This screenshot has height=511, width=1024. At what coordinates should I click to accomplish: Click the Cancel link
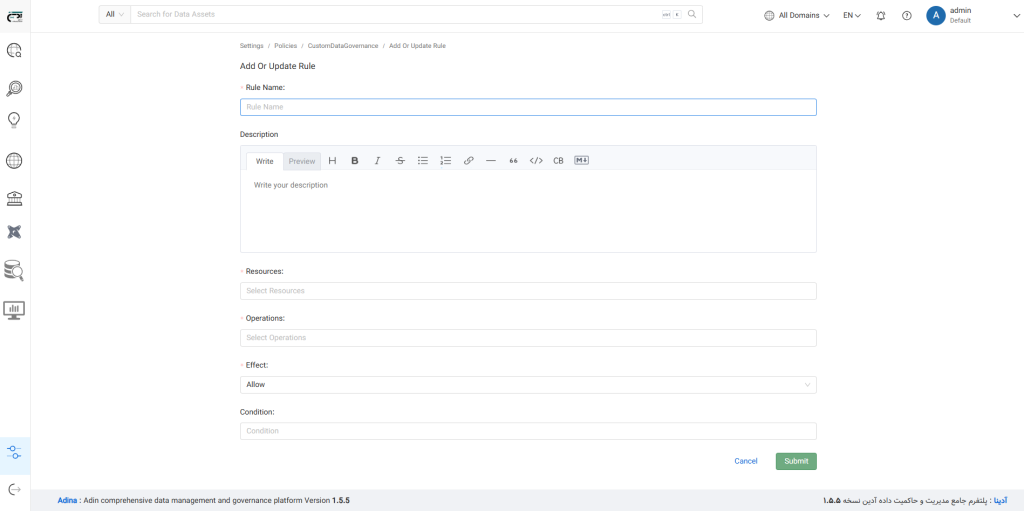click(745, 461)
